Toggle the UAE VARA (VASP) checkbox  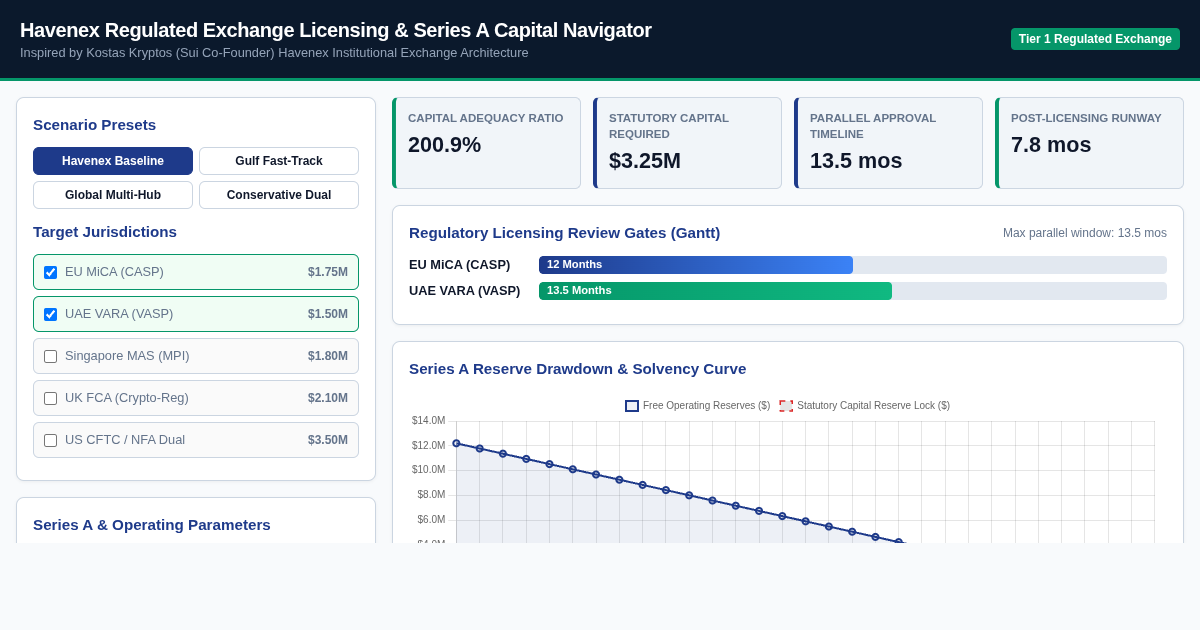[50, 314]
